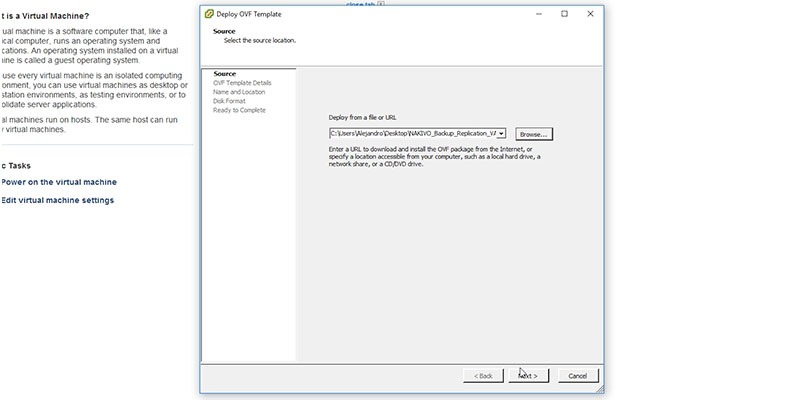Screen dimensions: 800x400
Task: Select the Source wizard step
Action: click(224, 73)
